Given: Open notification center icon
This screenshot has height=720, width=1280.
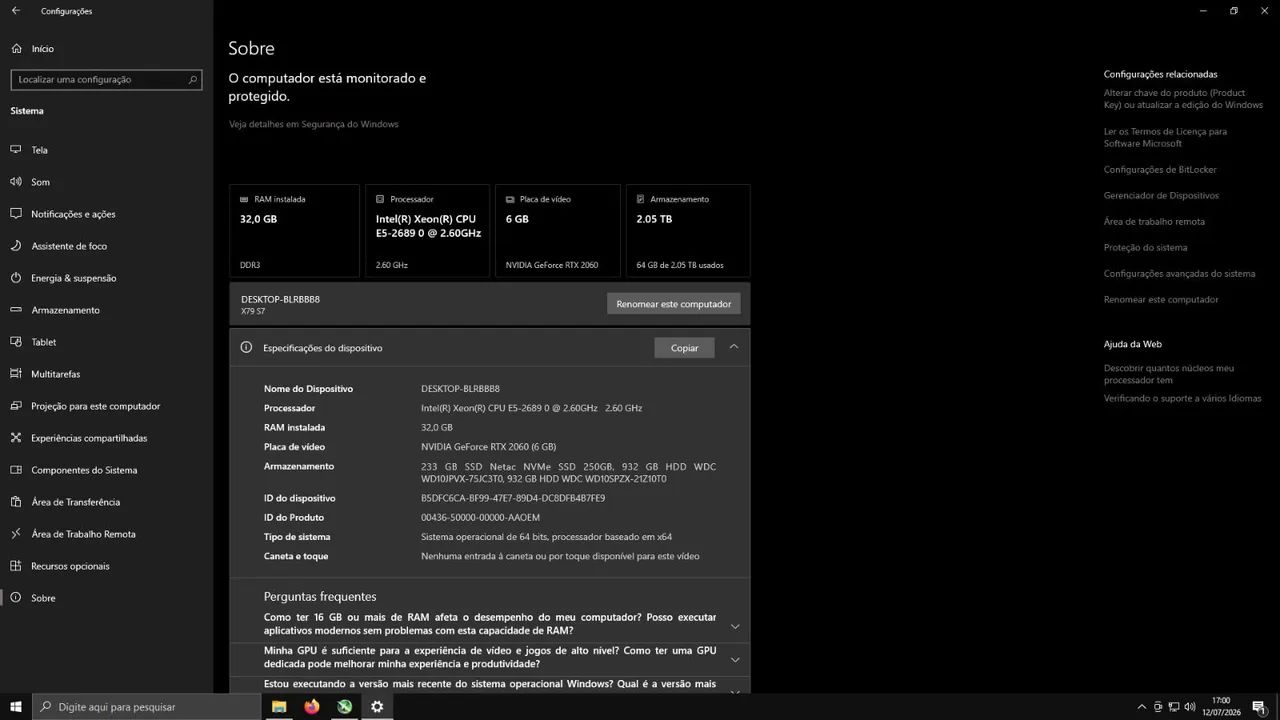Looking at the screenshot, I should [x=1259, y=707].
